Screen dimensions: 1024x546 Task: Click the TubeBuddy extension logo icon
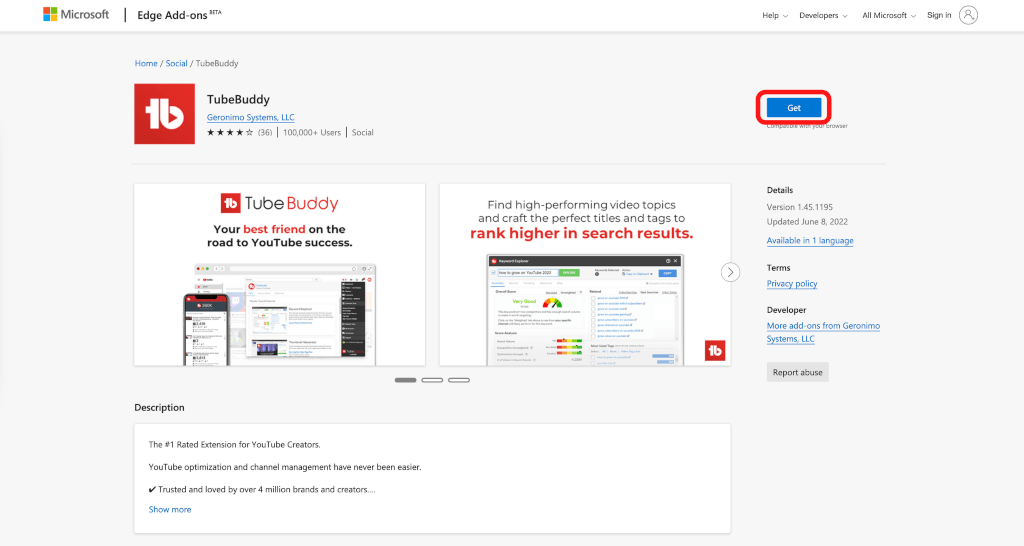[x=164, y=114]
